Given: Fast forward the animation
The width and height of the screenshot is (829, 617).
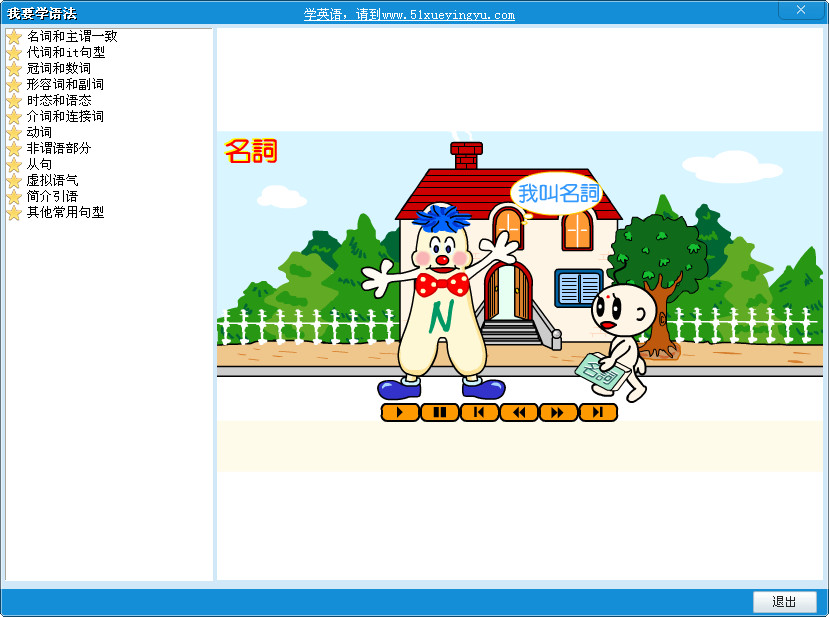Looking at the screenshot, I should (x=558, y=411).
